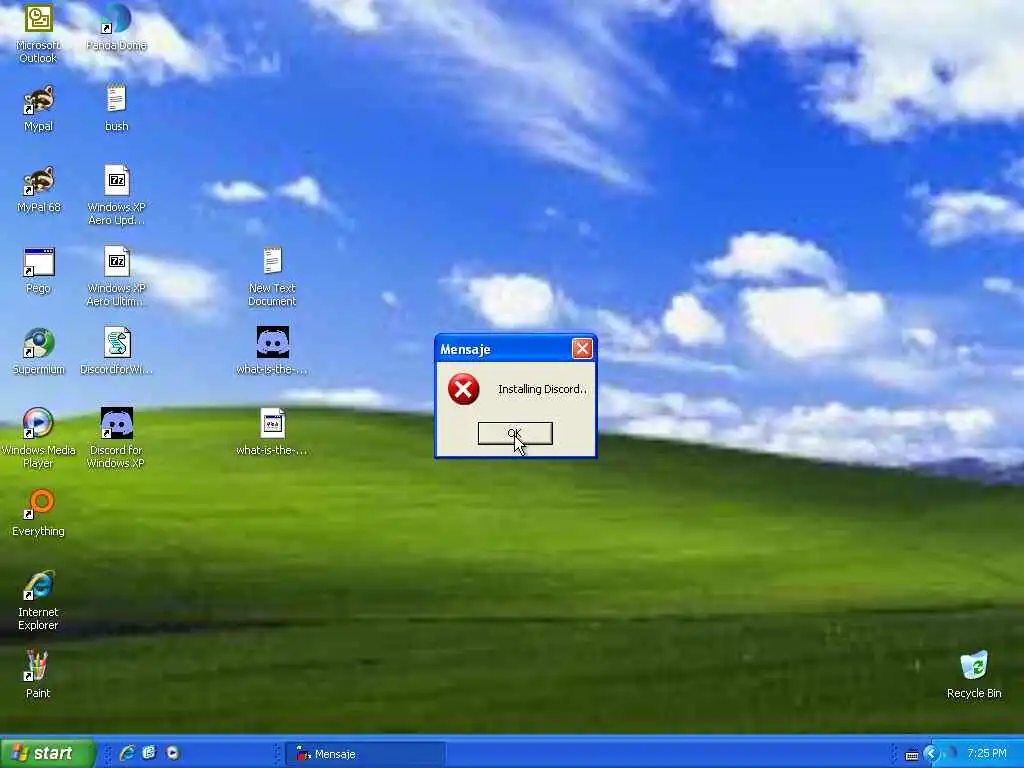The height and width of the screenshot is (768, 1024).
Task: Select the Paint desktop shortcut
Action: 38,675
